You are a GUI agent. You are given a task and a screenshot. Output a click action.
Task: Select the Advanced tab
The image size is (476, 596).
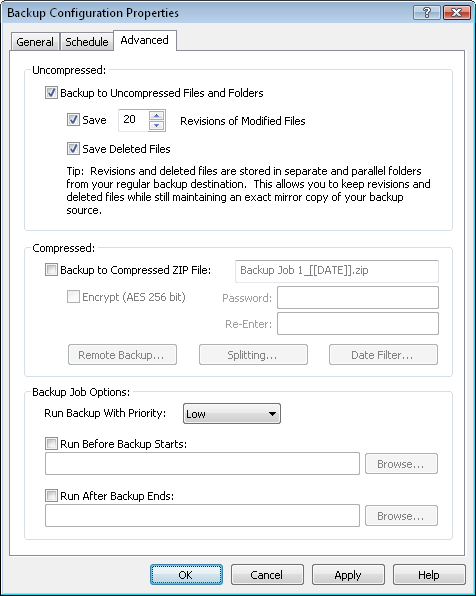[144, 40]
